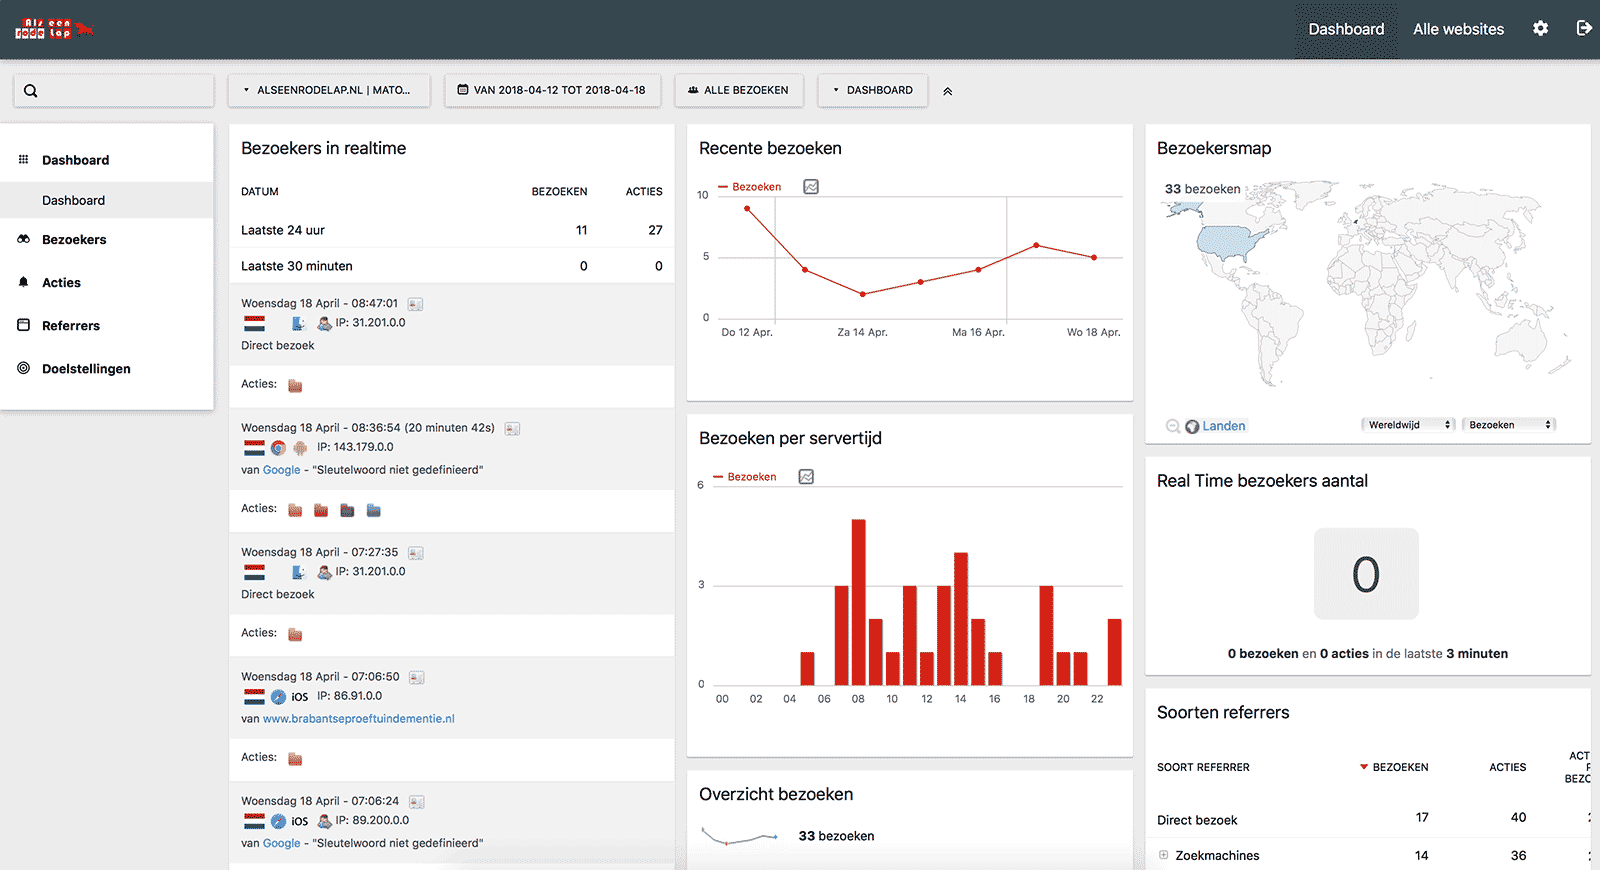Open the settings gear in the top bar
This screenshot has height=870, width=1600.
(1540, 28)
